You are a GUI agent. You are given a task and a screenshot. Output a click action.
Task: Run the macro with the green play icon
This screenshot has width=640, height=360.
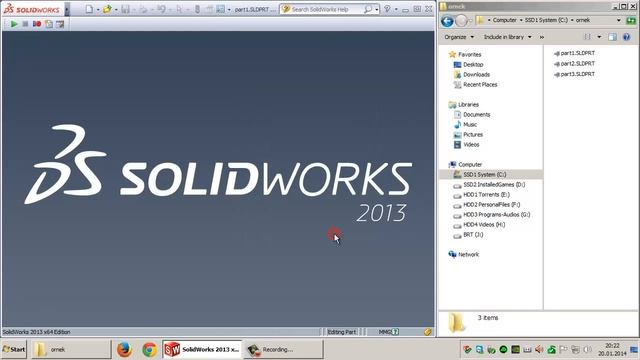[x=14, y=24]
